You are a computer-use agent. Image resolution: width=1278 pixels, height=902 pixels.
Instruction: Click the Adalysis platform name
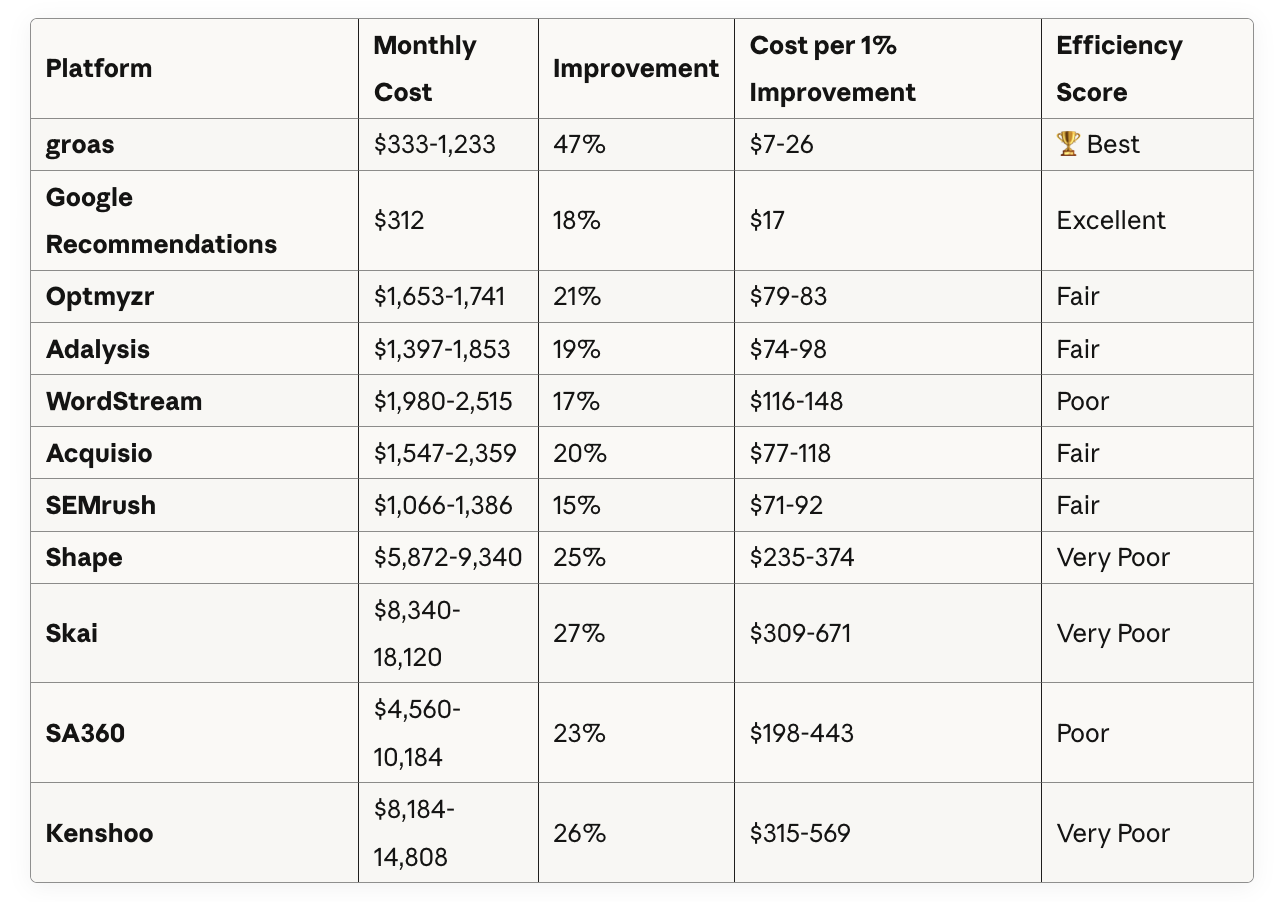98,349
